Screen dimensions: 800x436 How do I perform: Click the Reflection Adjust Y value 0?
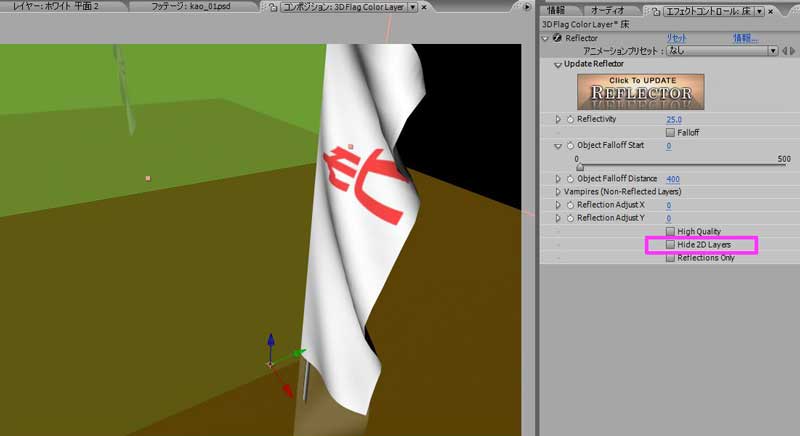pyautogui.click(x=669, y=219)
